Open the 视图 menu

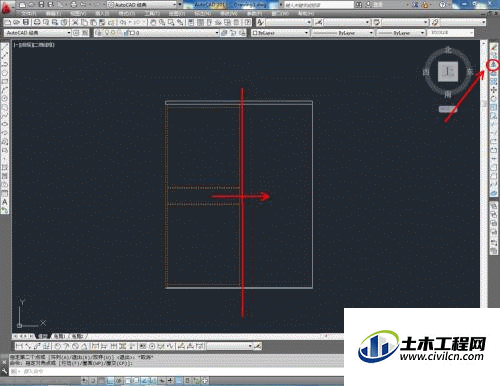[x=78, y=13]
